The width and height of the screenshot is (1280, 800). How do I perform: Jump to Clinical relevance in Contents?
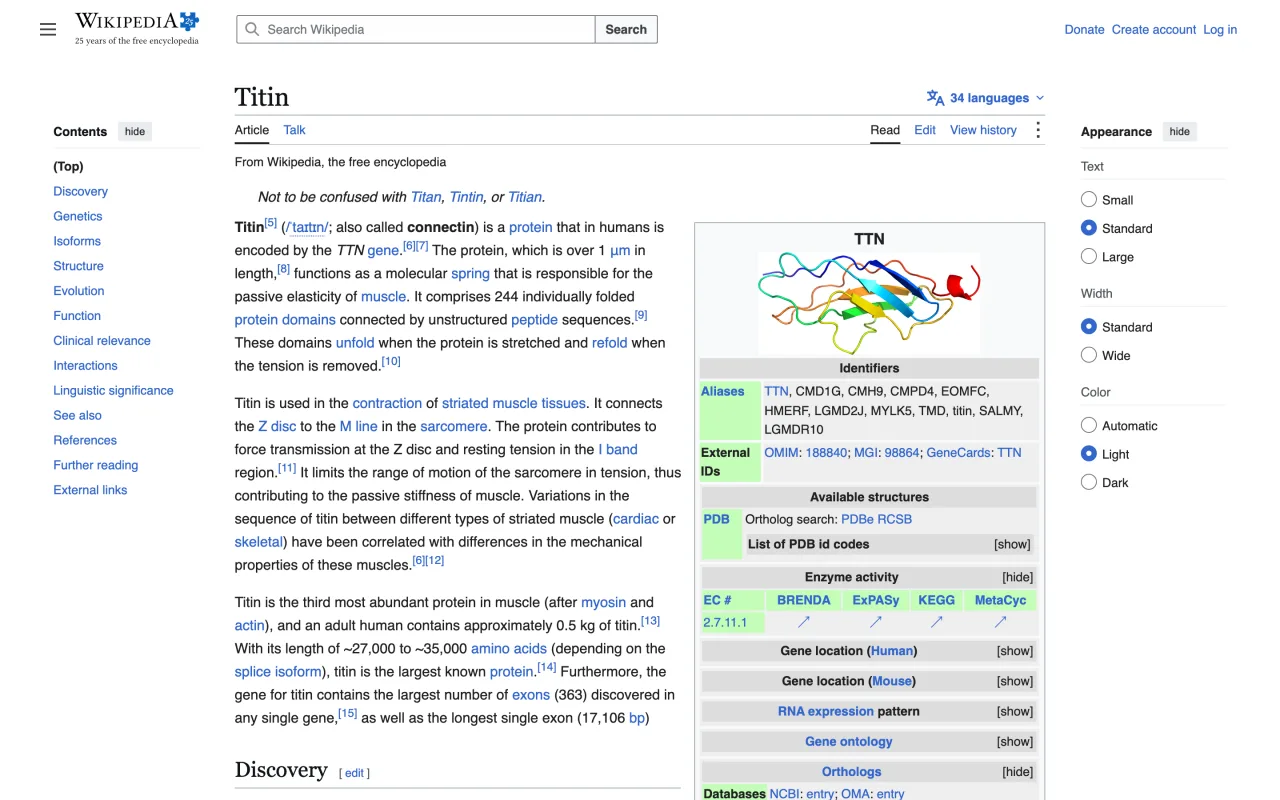click(102, 340)
